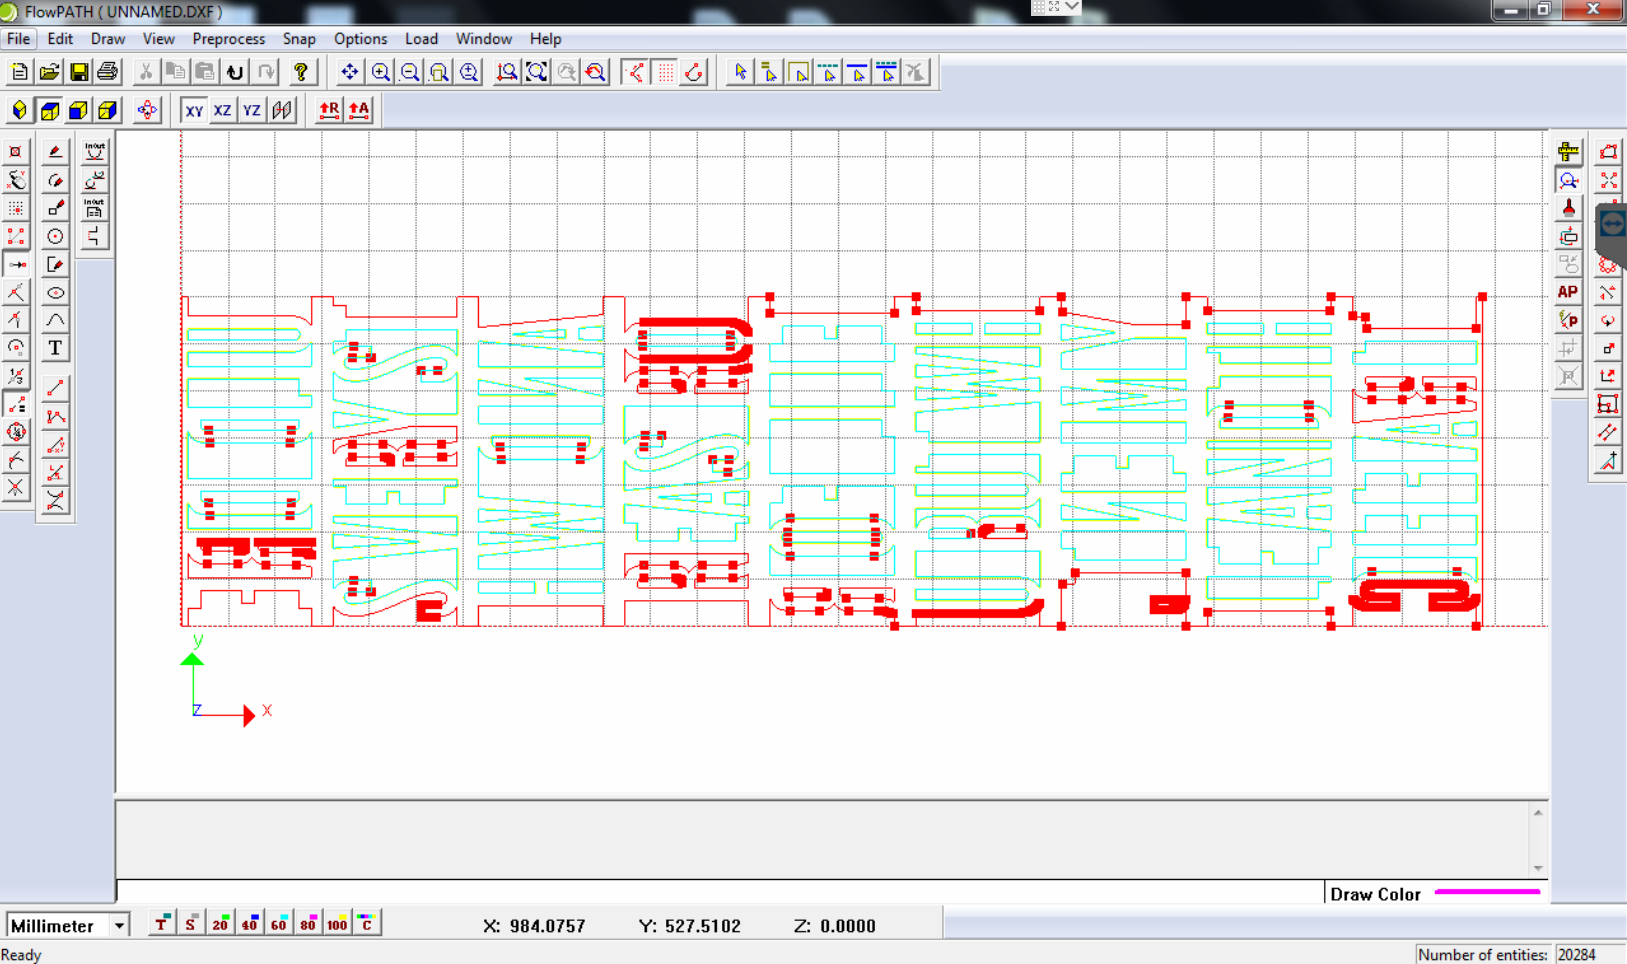This screenshot has height=964, width=1627.
Task: Click the magenta Draw Color swatch
Action: pyautogui.click(x=1487, y=892)
